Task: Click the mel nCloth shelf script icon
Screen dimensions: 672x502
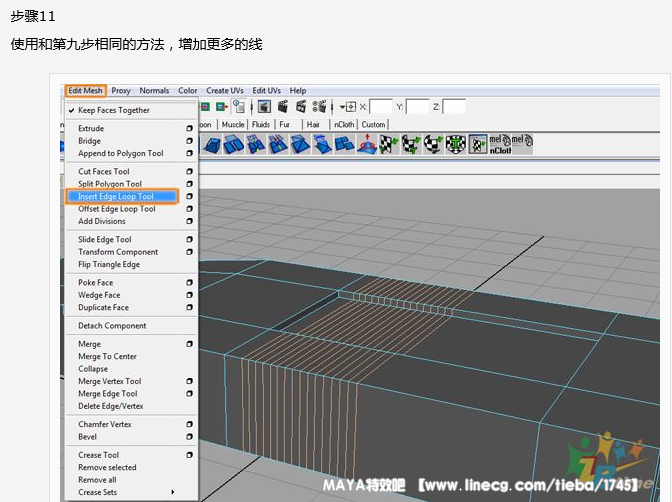Action: tap(500, 144)
